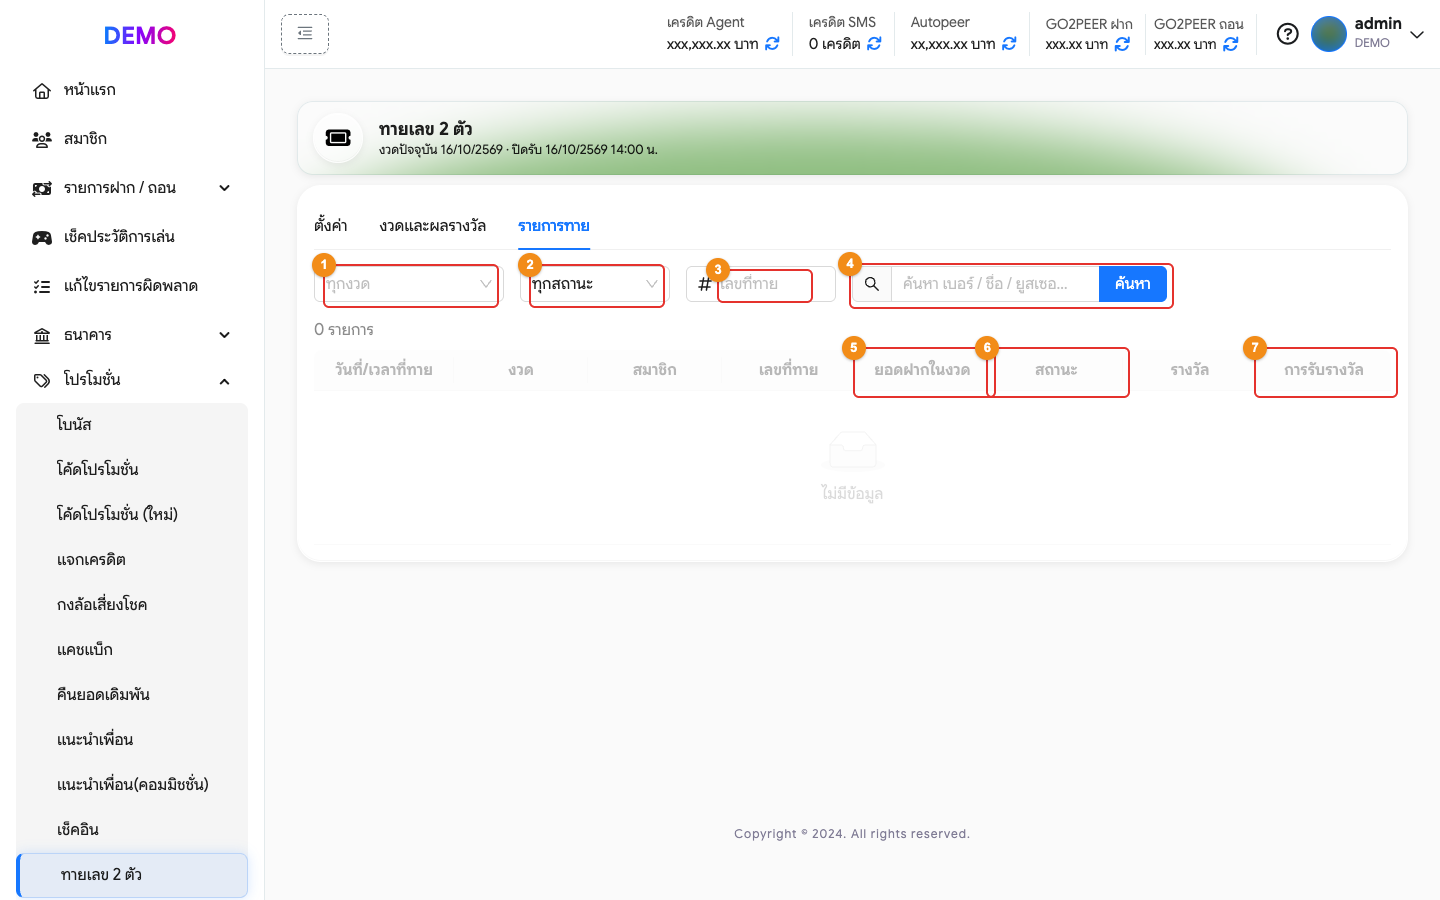1440x900 pixels.
Task: Open the admin account dropdown arrow
Action: [1417, 34]
